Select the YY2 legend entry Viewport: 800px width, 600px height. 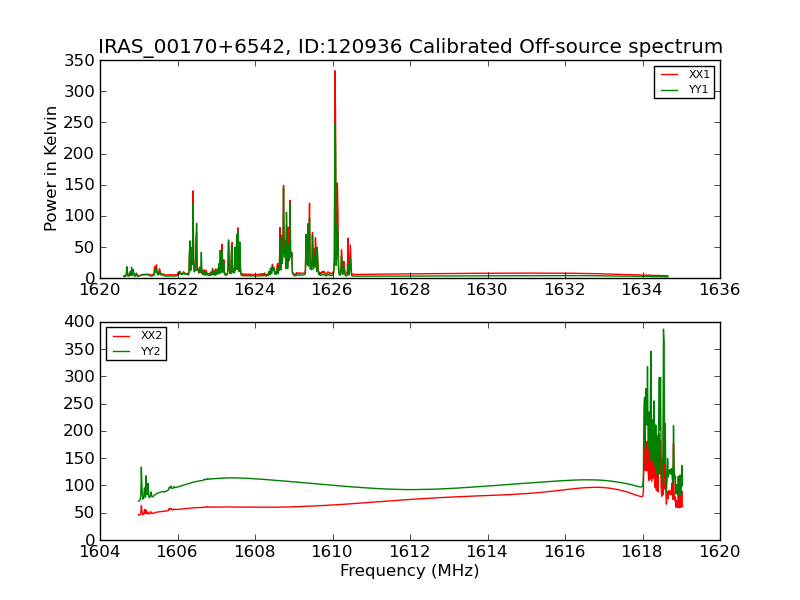coord(136,351)
